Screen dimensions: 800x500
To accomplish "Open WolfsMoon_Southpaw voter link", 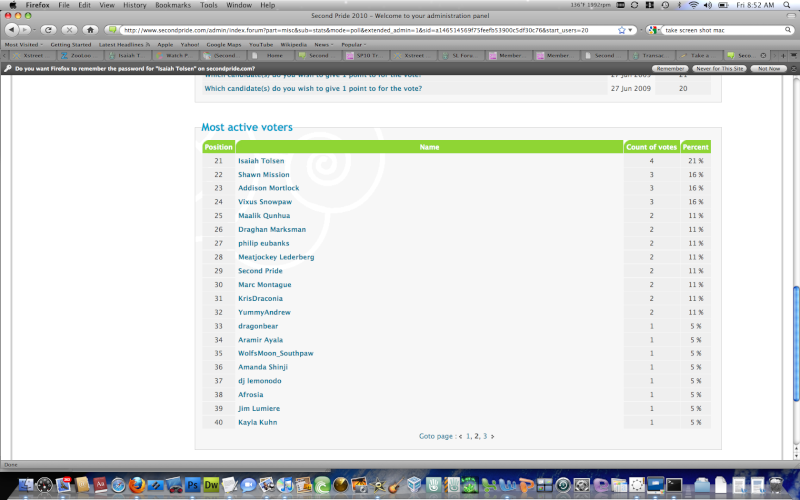I will click(x=276, y=353).
